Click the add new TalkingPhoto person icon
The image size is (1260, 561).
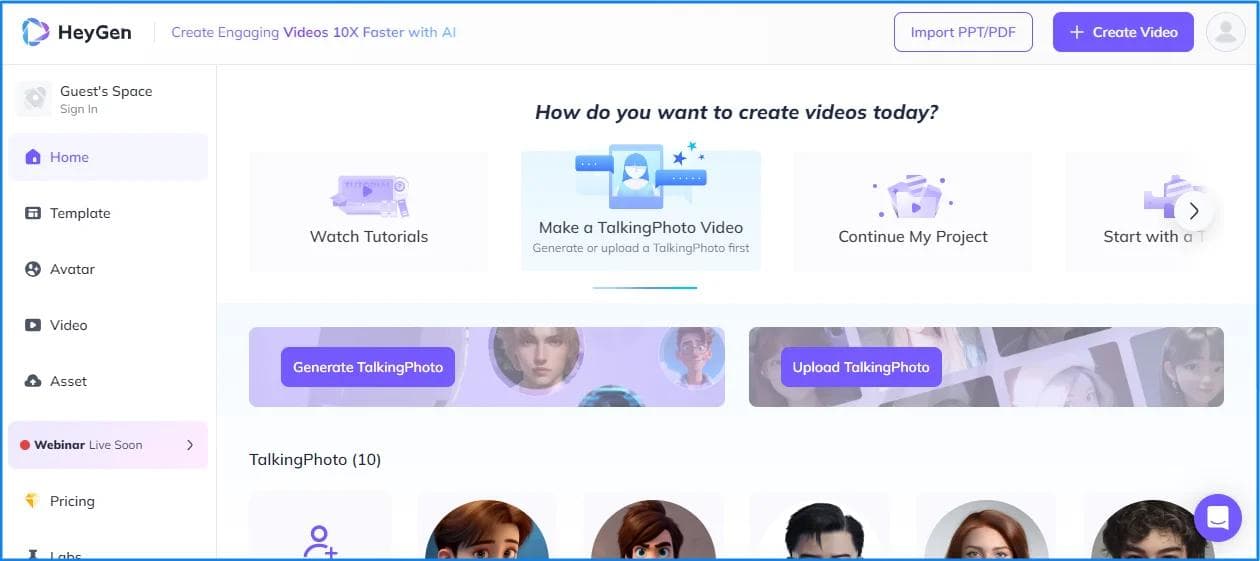pyautogui.click(x=320, y=541)
